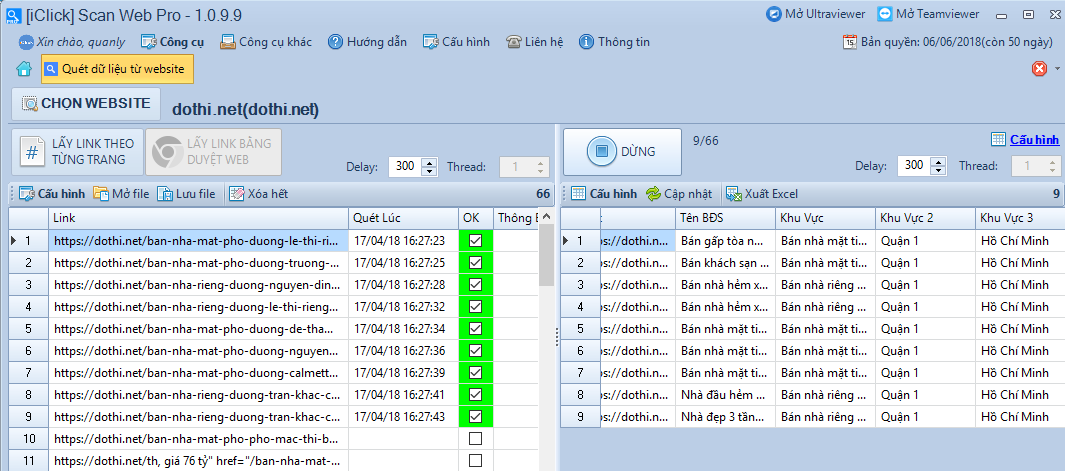Click Khu Vực 2 column header
This screenshot has width=1065, height=471.
(925, 218)
